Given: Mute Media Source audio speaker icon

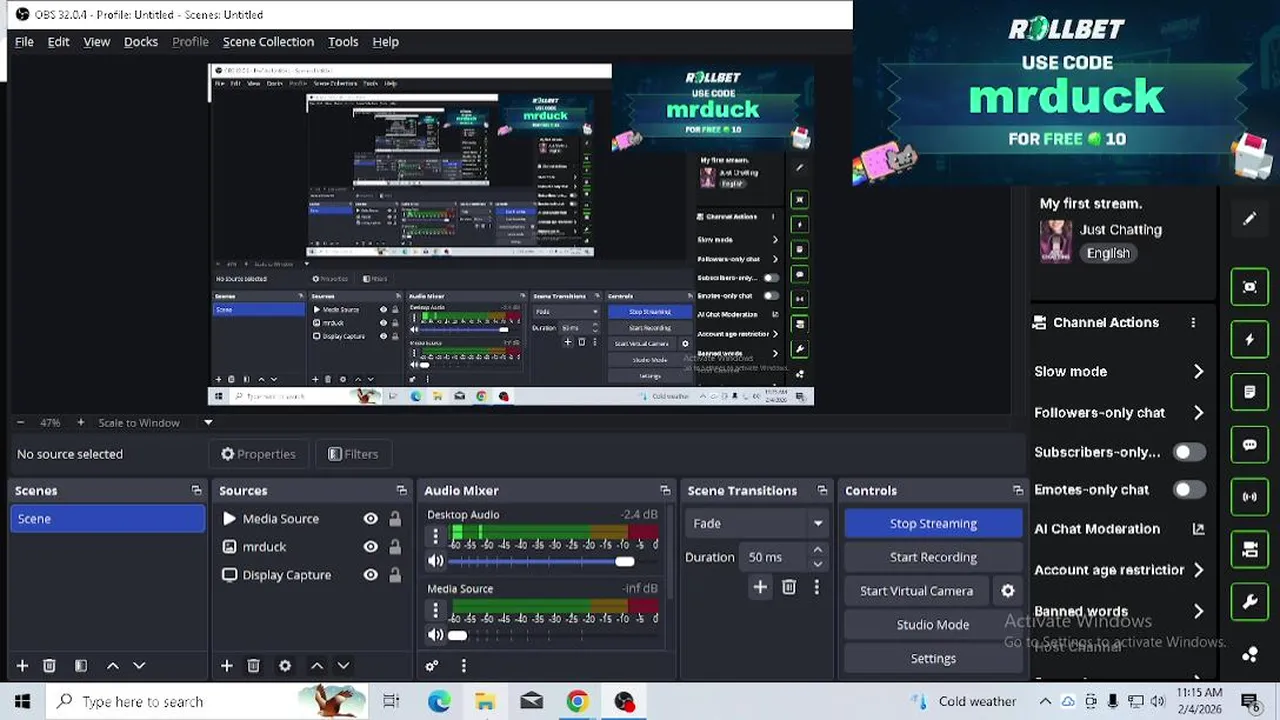Looking at the screenshot, I should click(x=435, y=635).
